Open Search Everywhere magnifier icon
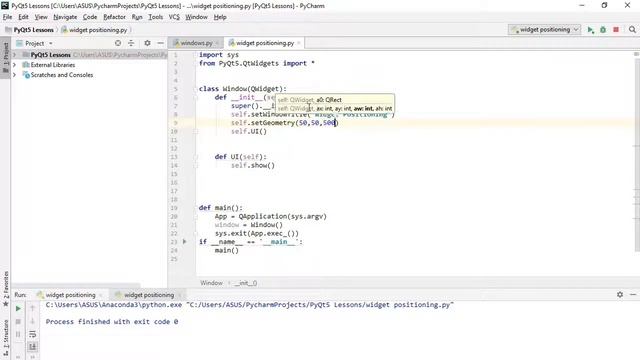Screen dimensions: 640x360 click(x=632, y=30)
